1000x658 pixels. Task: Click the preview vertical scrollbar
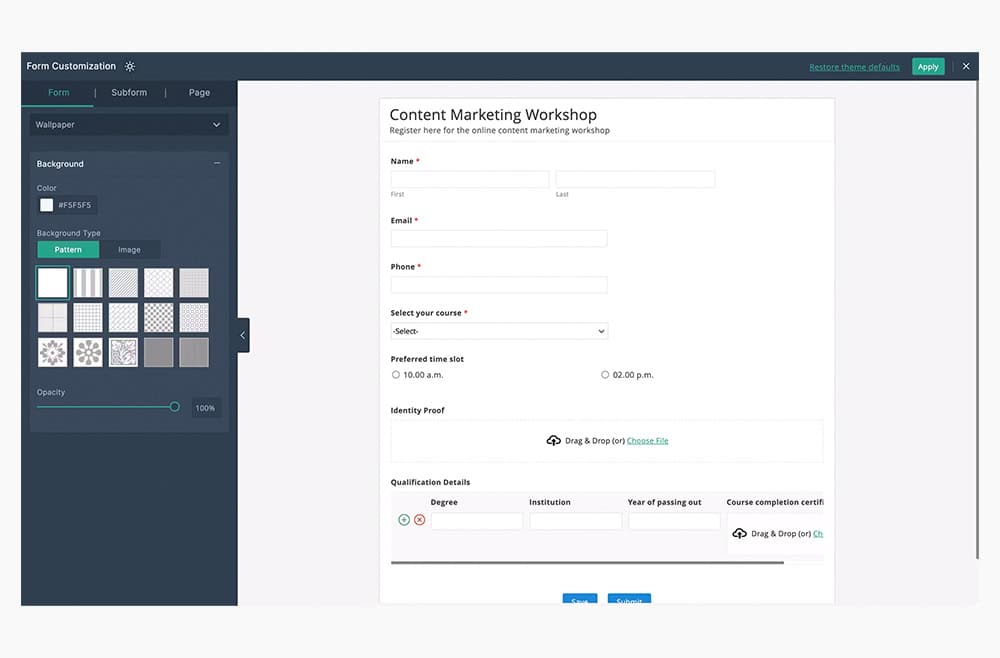click(x=977, y=320)
